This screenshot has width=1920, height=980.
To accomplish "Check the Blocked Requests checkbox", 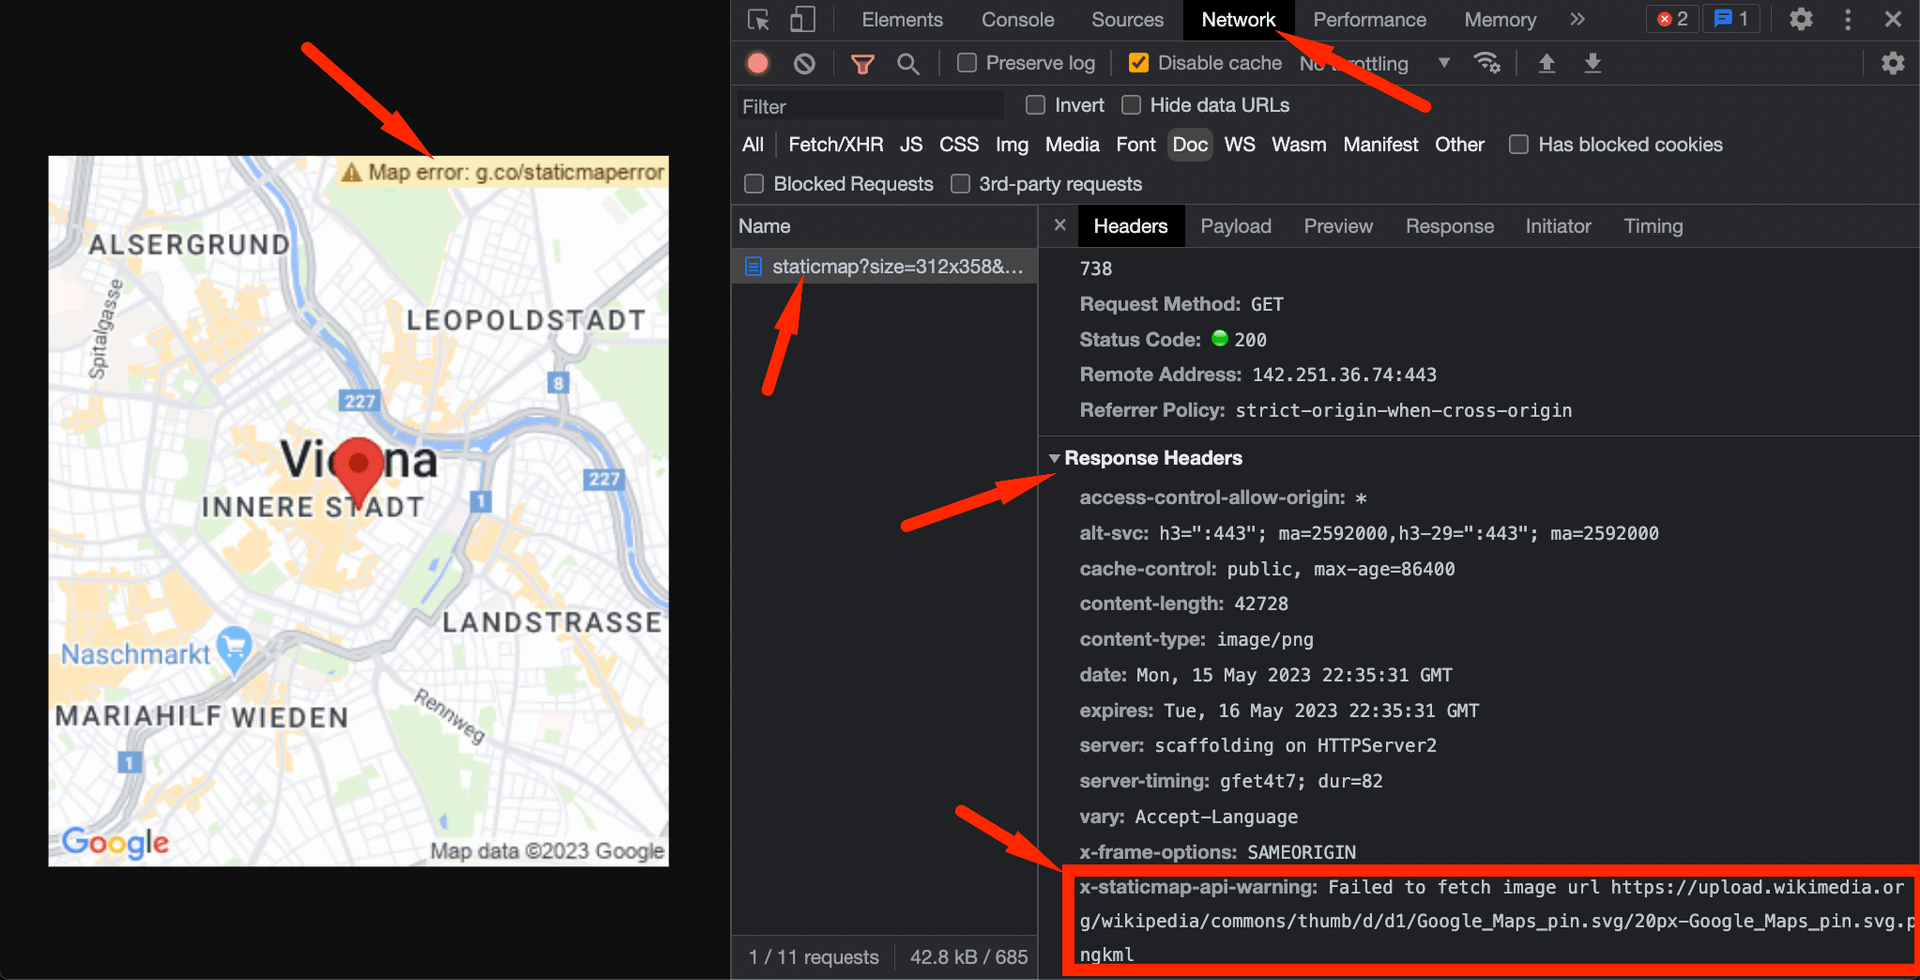I will point(754,184).
